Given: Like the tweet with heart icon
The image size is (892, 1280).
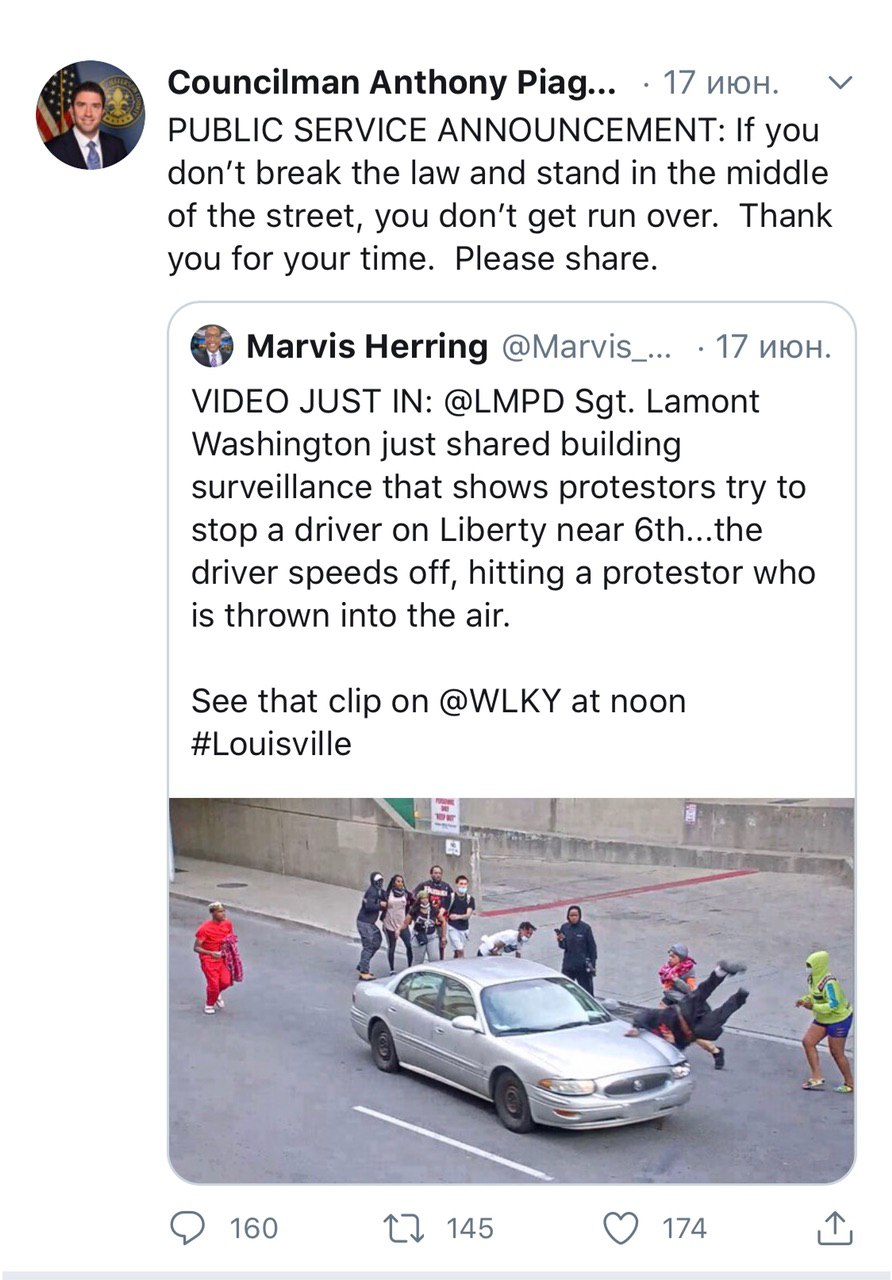Looking at the screenshot, I should tap(622, 1228).
